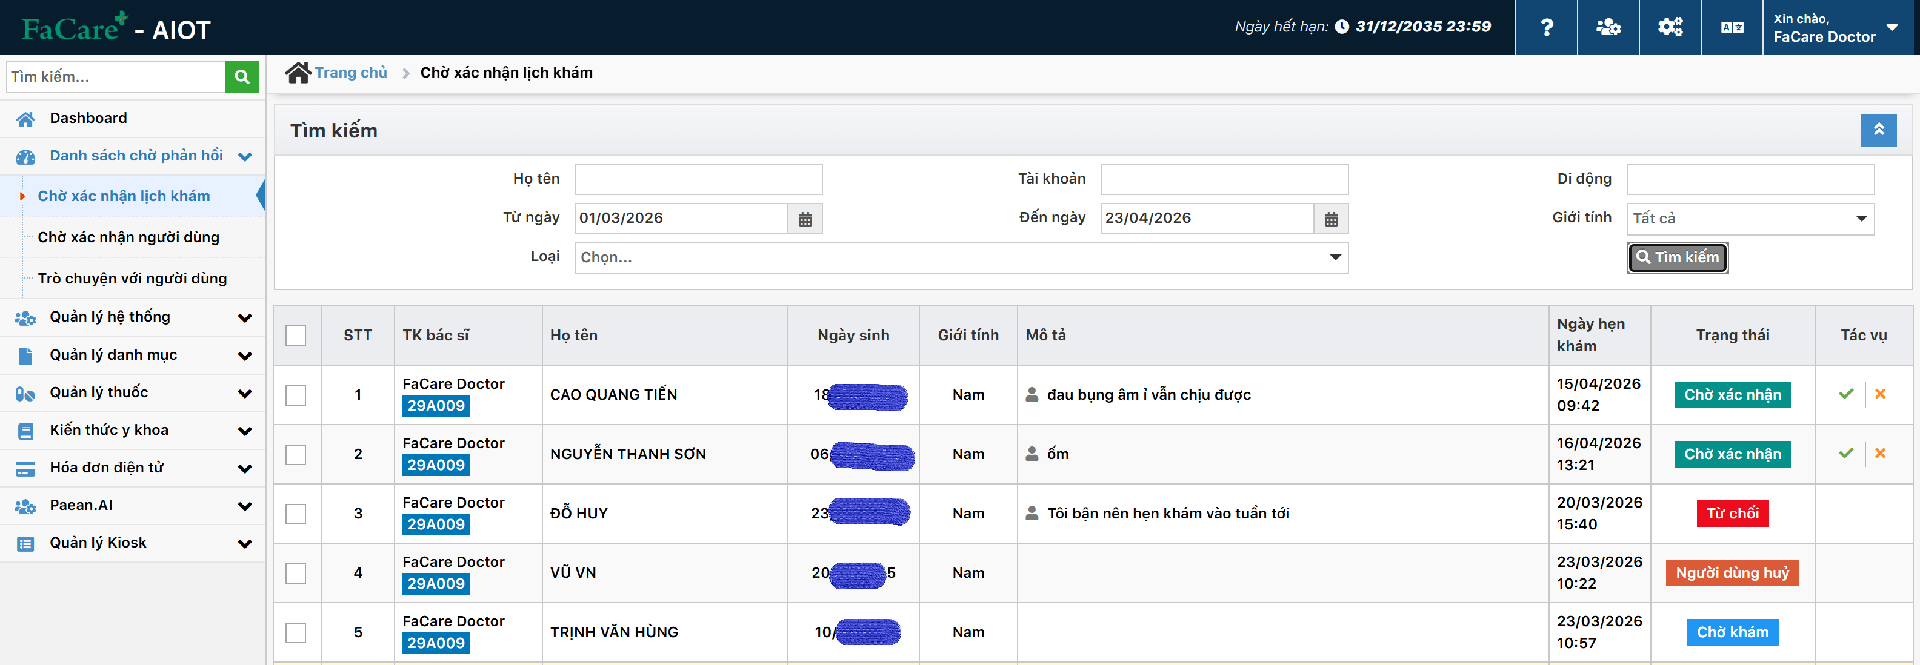Reject appointment for NGUYỄN THANH SƠN

click(x=1880, y=453)
